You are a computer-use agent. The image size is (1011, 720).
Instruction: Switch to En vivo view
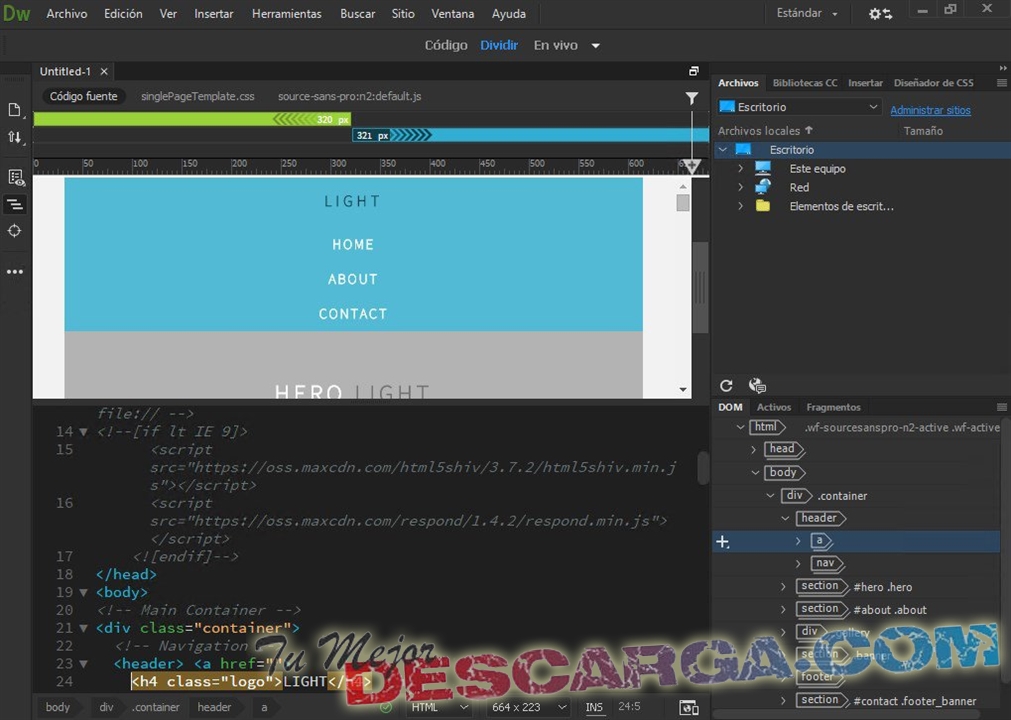click(555, 45)
